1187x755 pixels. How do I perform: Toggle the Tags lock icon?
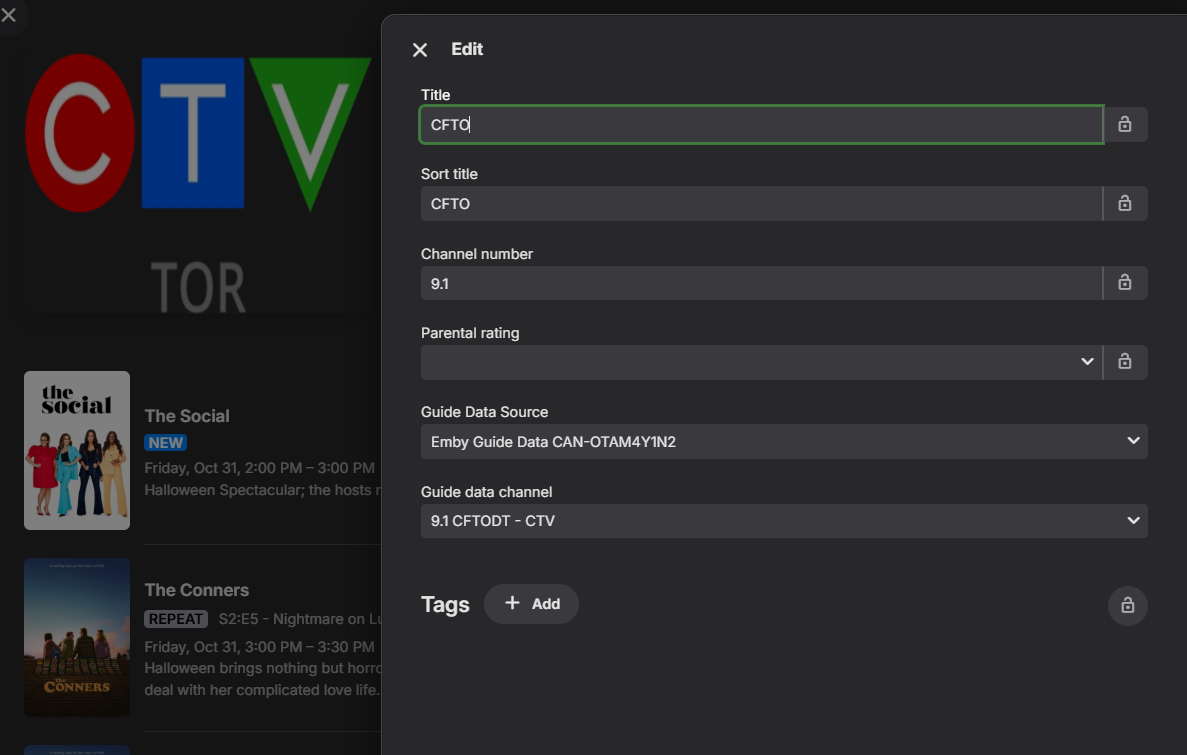tap(1127, 605)
